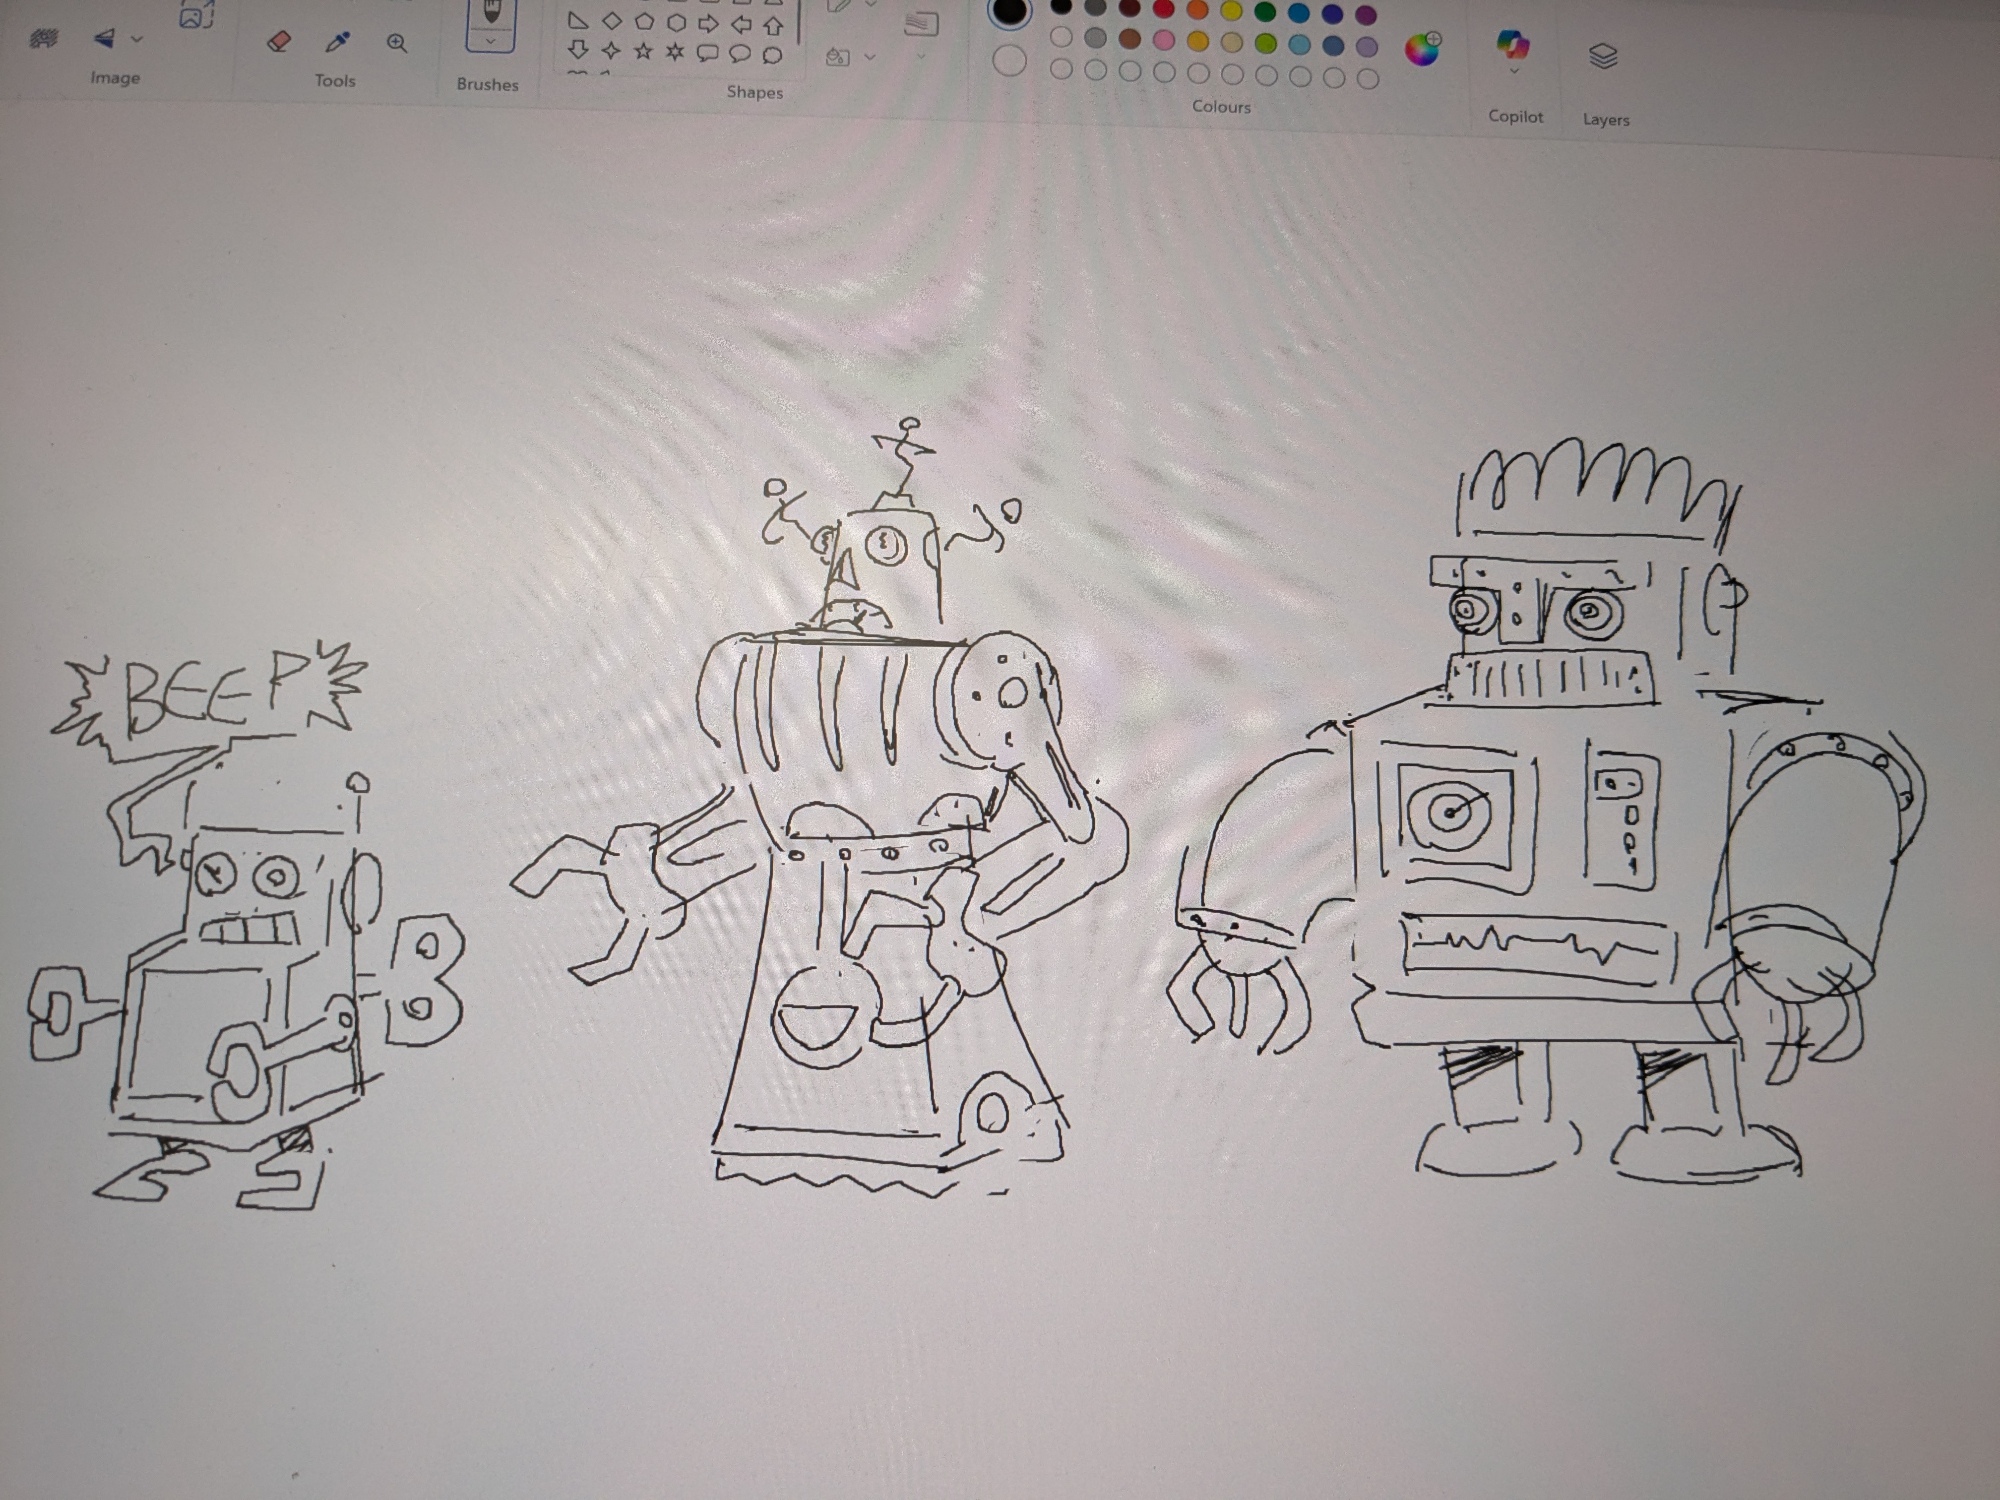Select the five-point star shape
Image resolution: width=2000 pixels, height=1500 pixels.
(x=643, y=51)
